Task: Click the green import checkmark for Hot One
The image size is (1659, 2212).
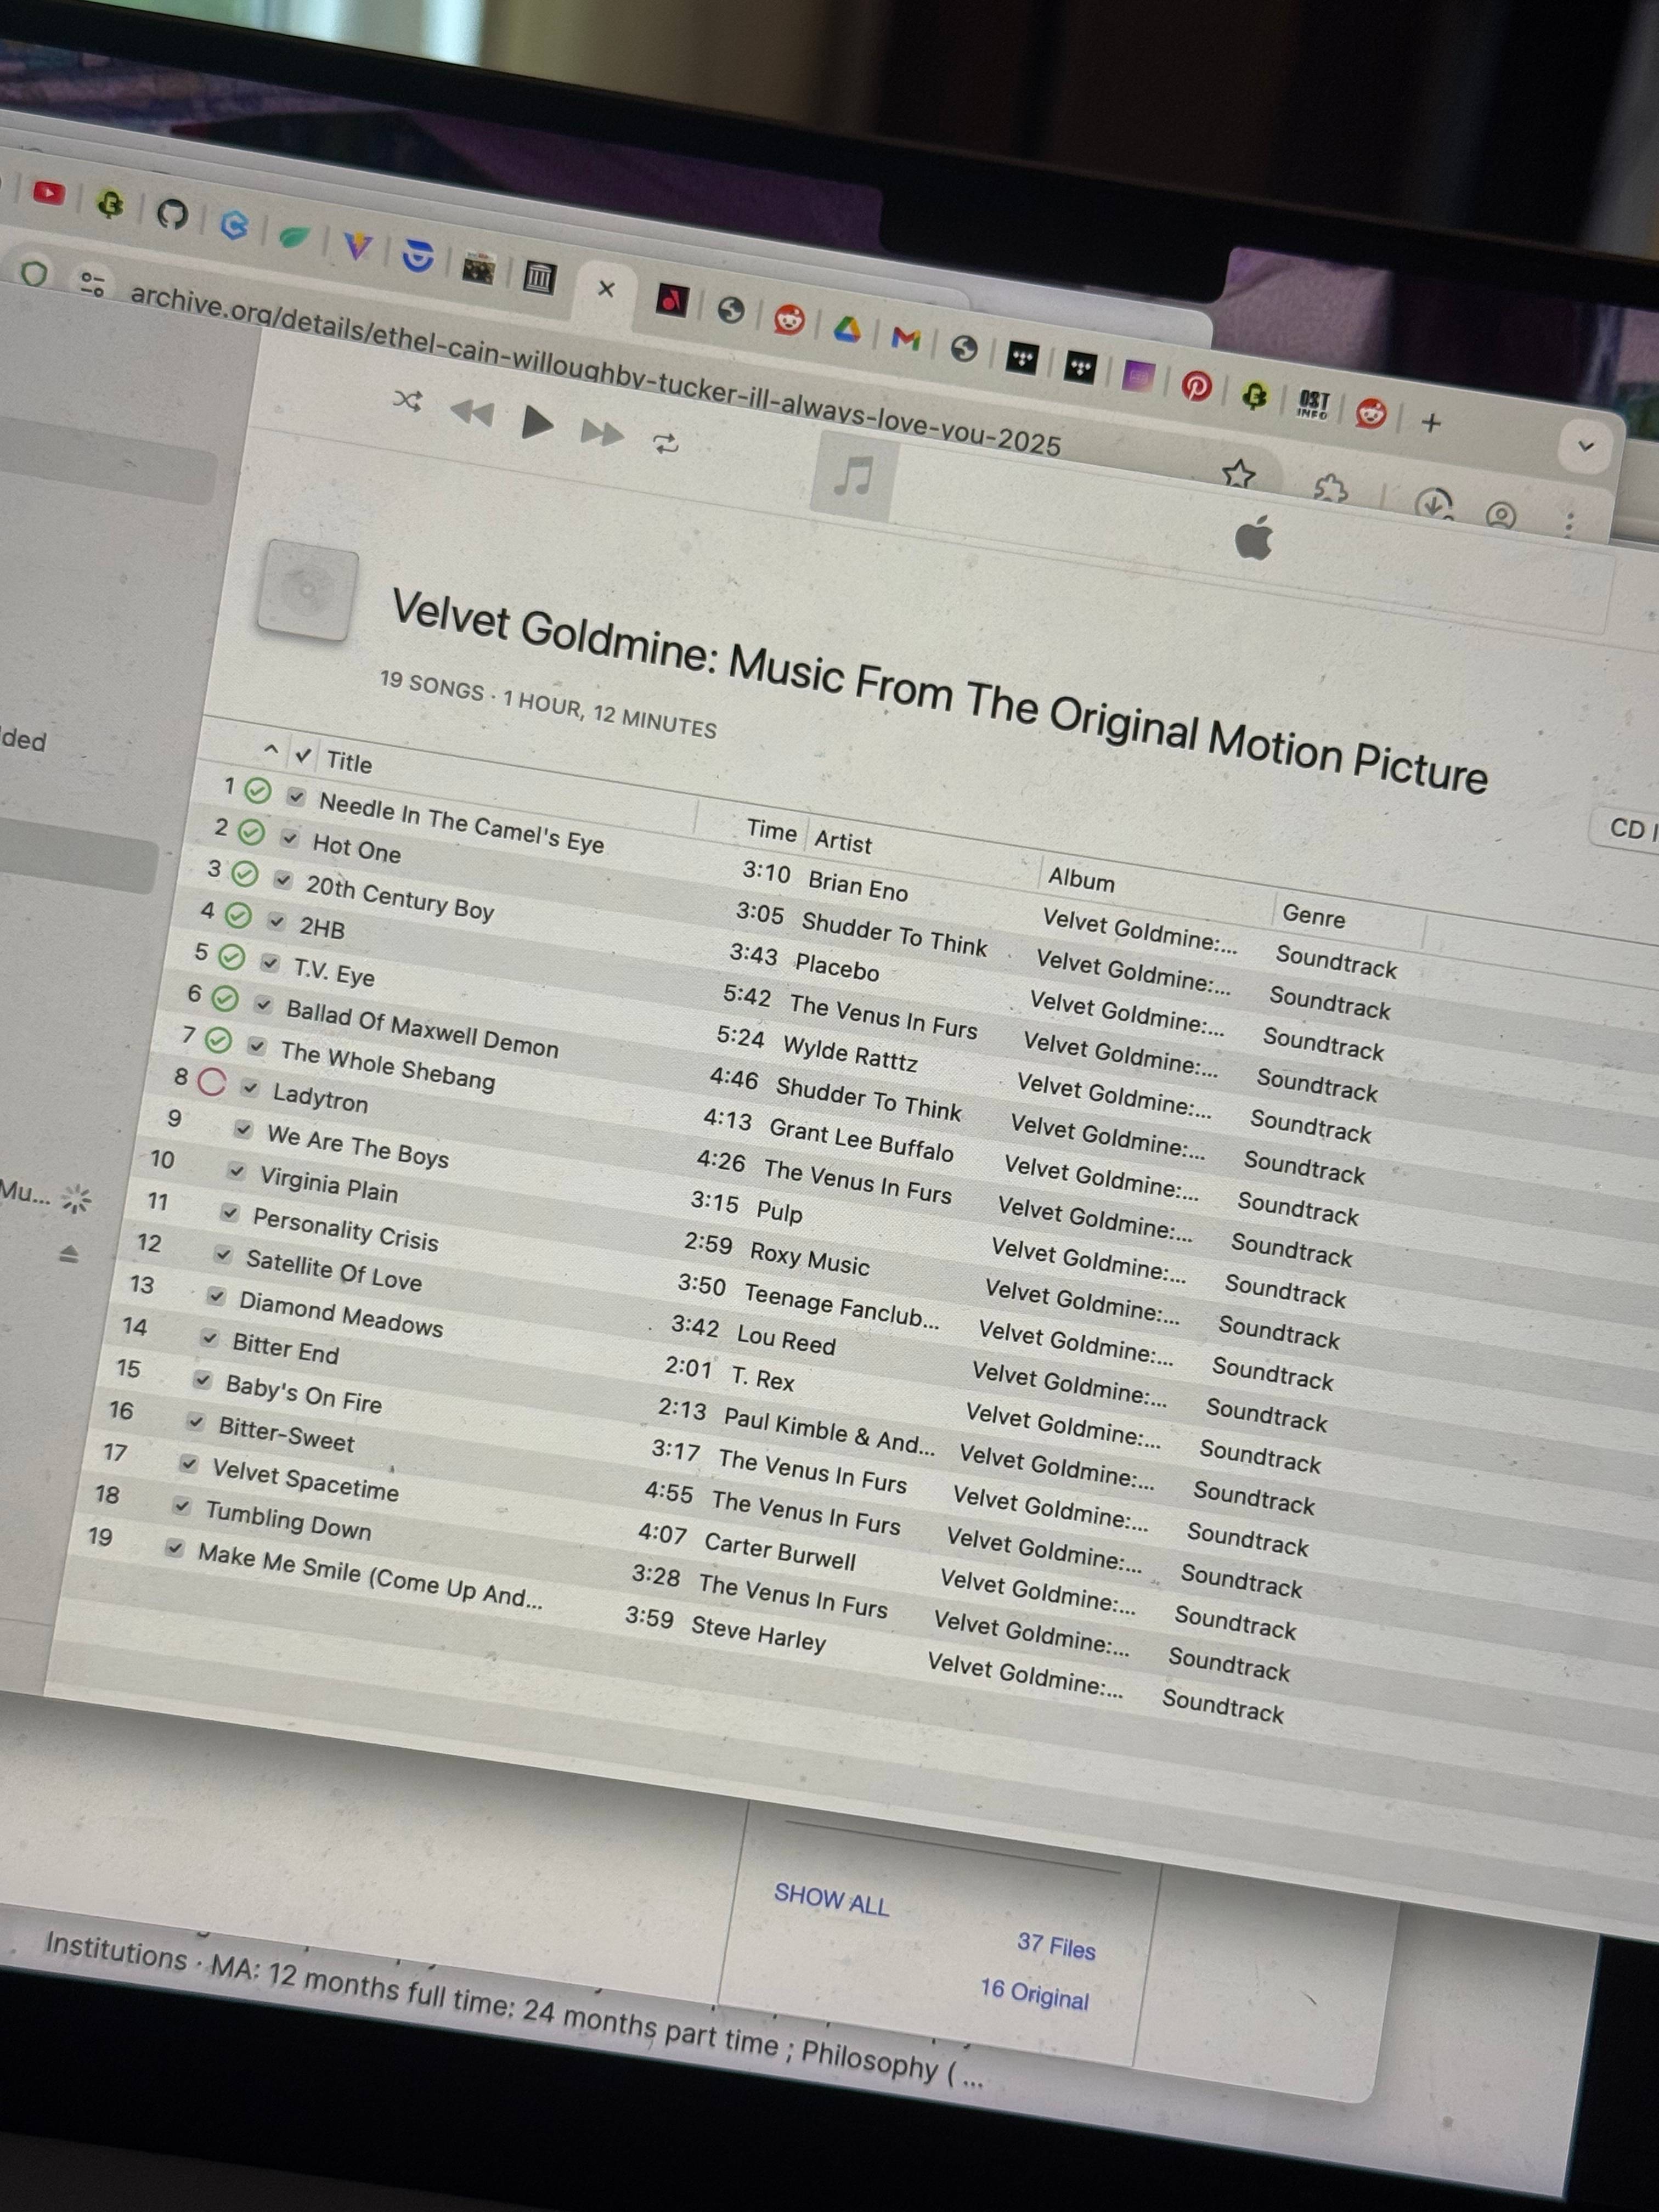Action: pyautogui.click(x=252, y=832)
